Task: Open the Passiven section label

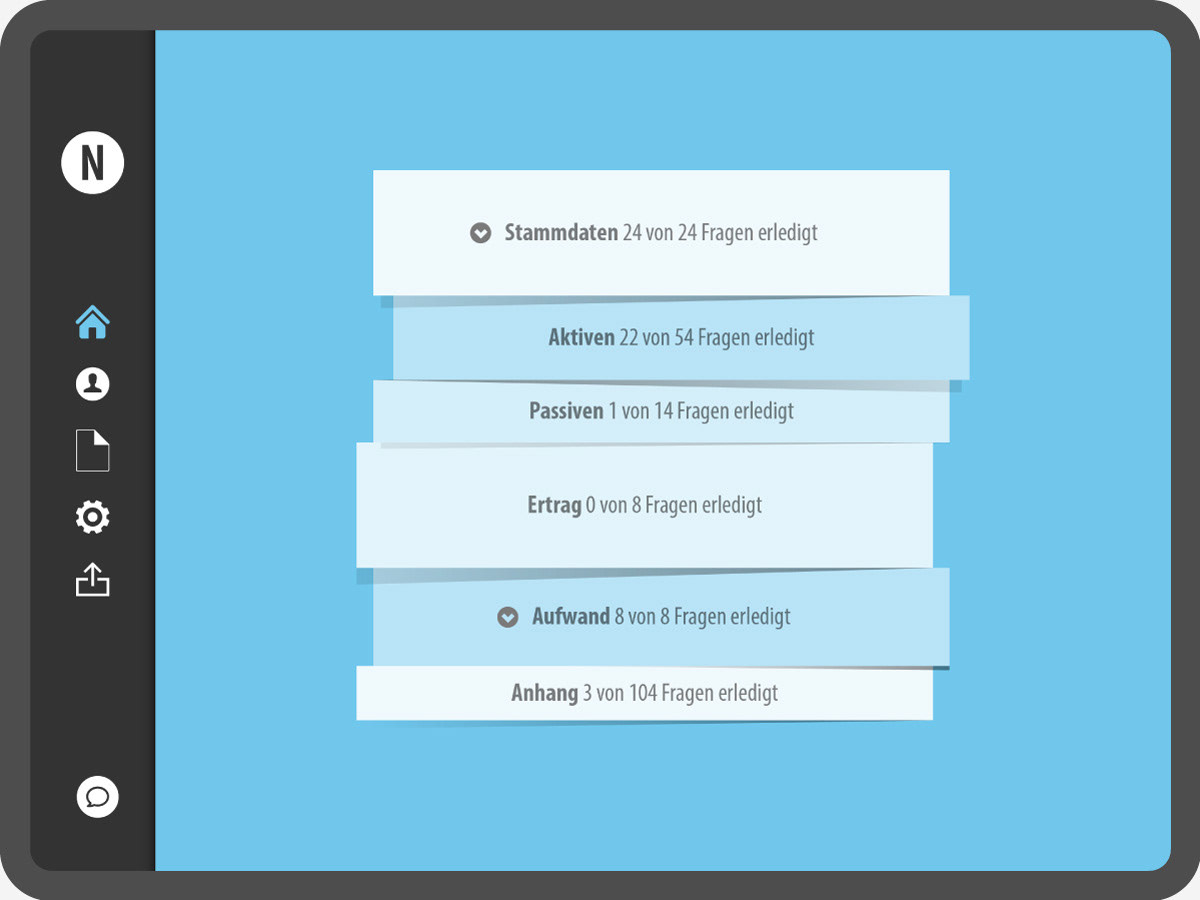Action: pos(566,411)
